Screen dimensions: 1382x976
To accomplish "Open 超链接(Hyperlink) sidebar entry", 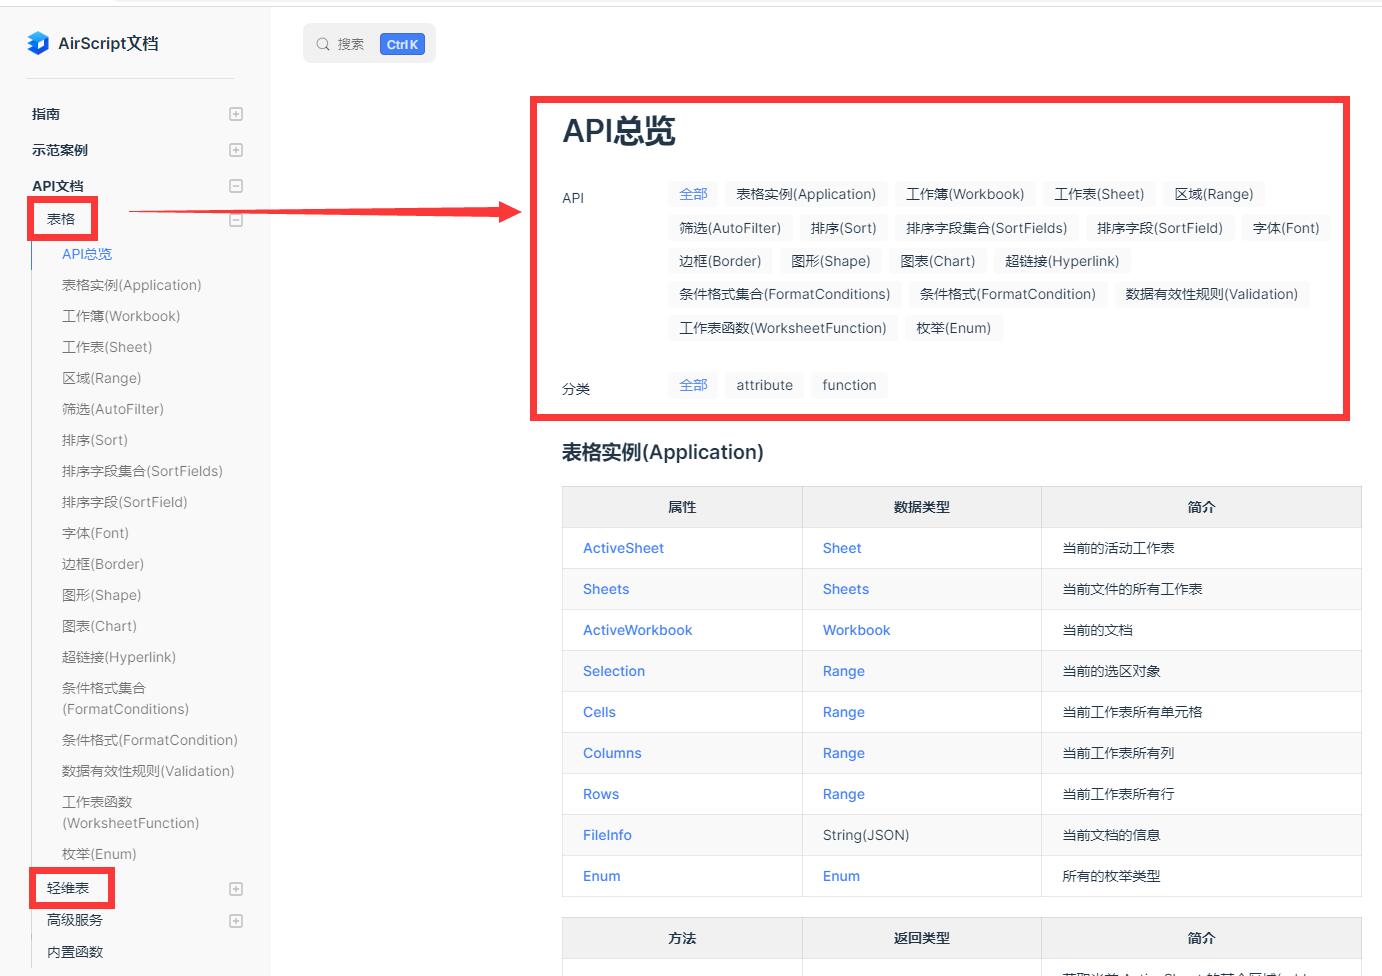I will (119, 657).
